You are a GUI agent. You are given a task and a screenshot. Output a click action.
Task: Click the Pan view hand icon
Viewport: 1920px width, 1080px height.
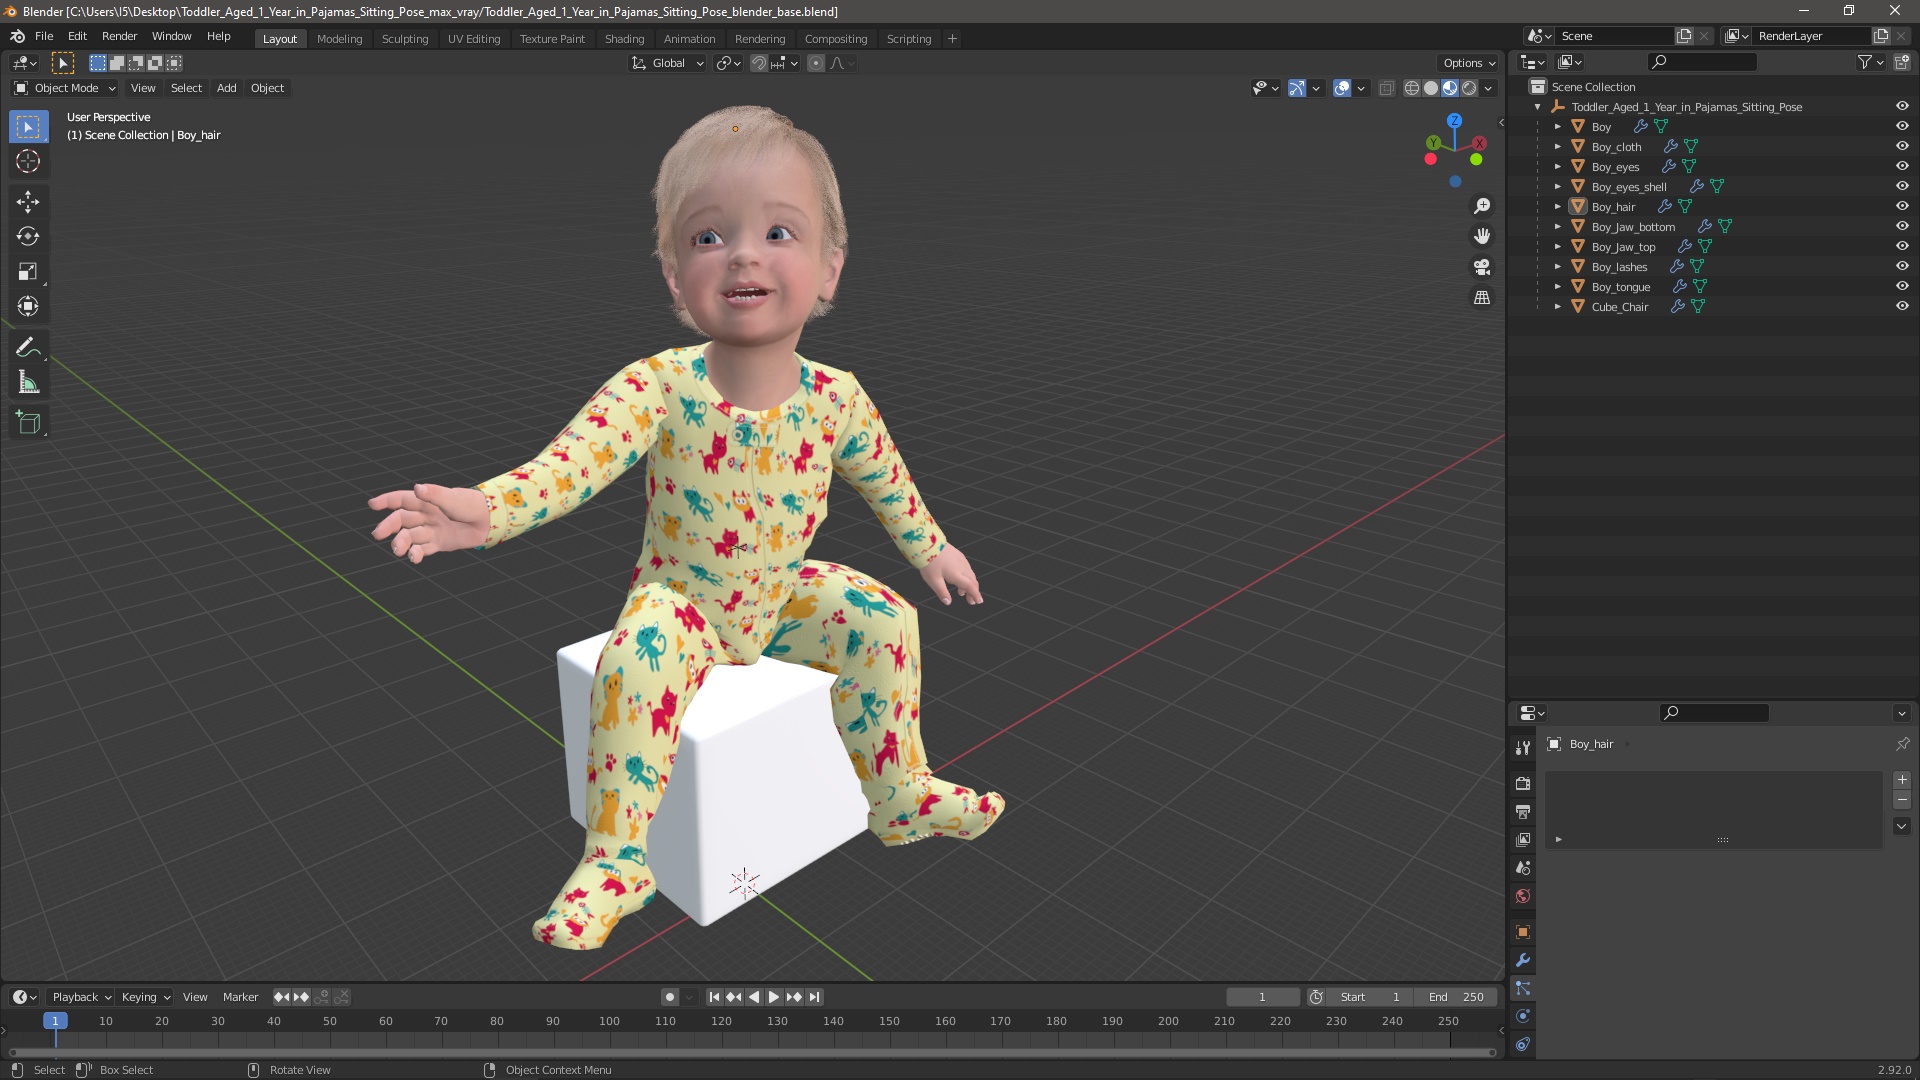[x=1482, y=236]
